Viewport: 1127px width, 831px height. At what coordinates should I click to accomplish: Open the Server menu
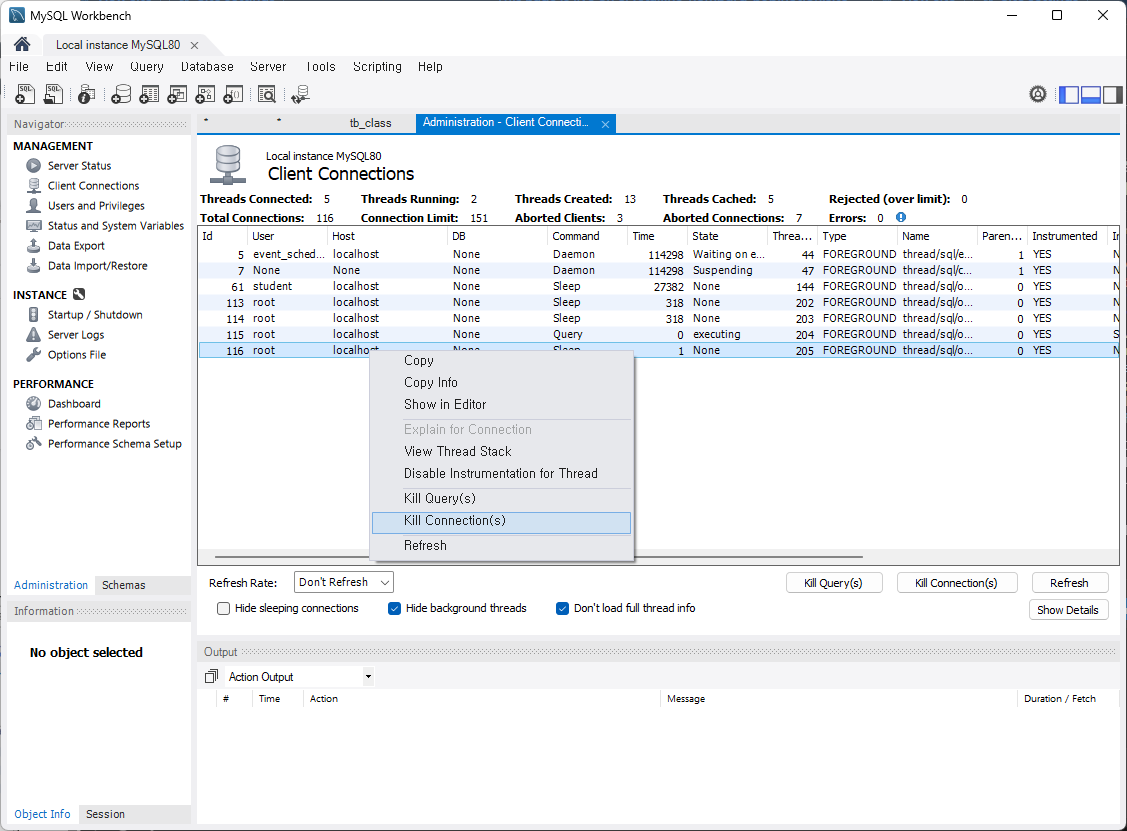point(268,67)
